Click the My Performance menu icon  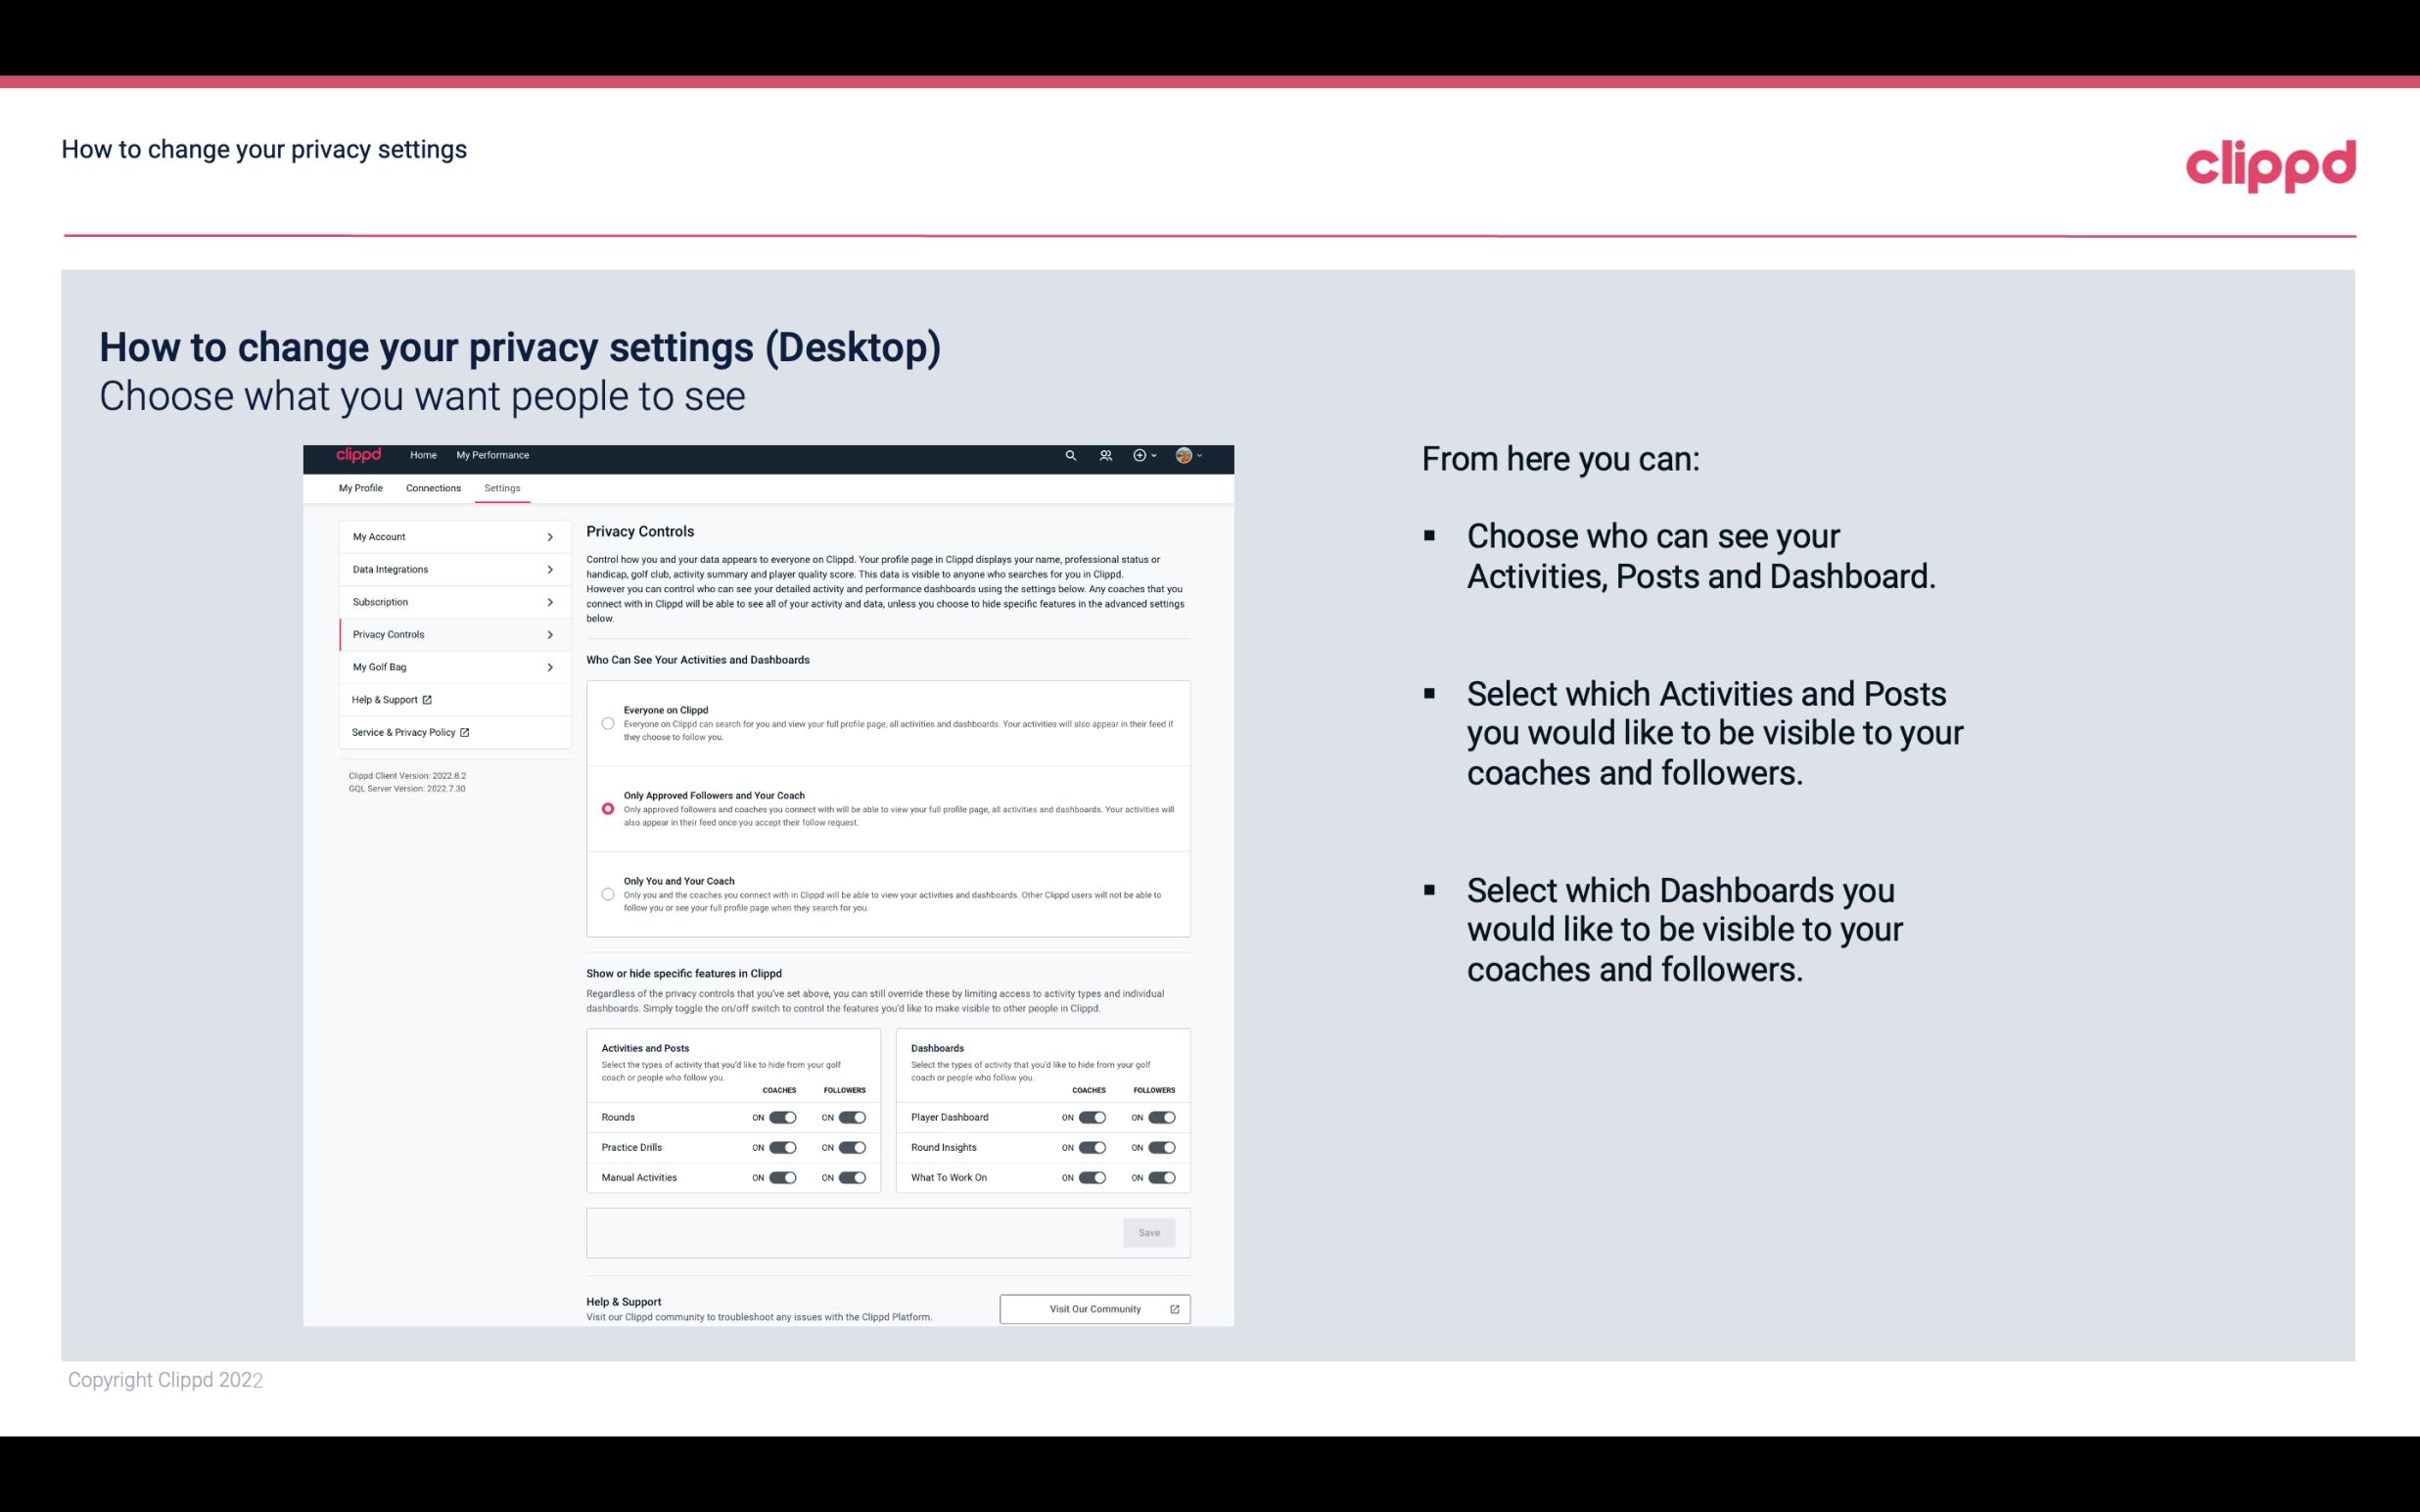493,455
